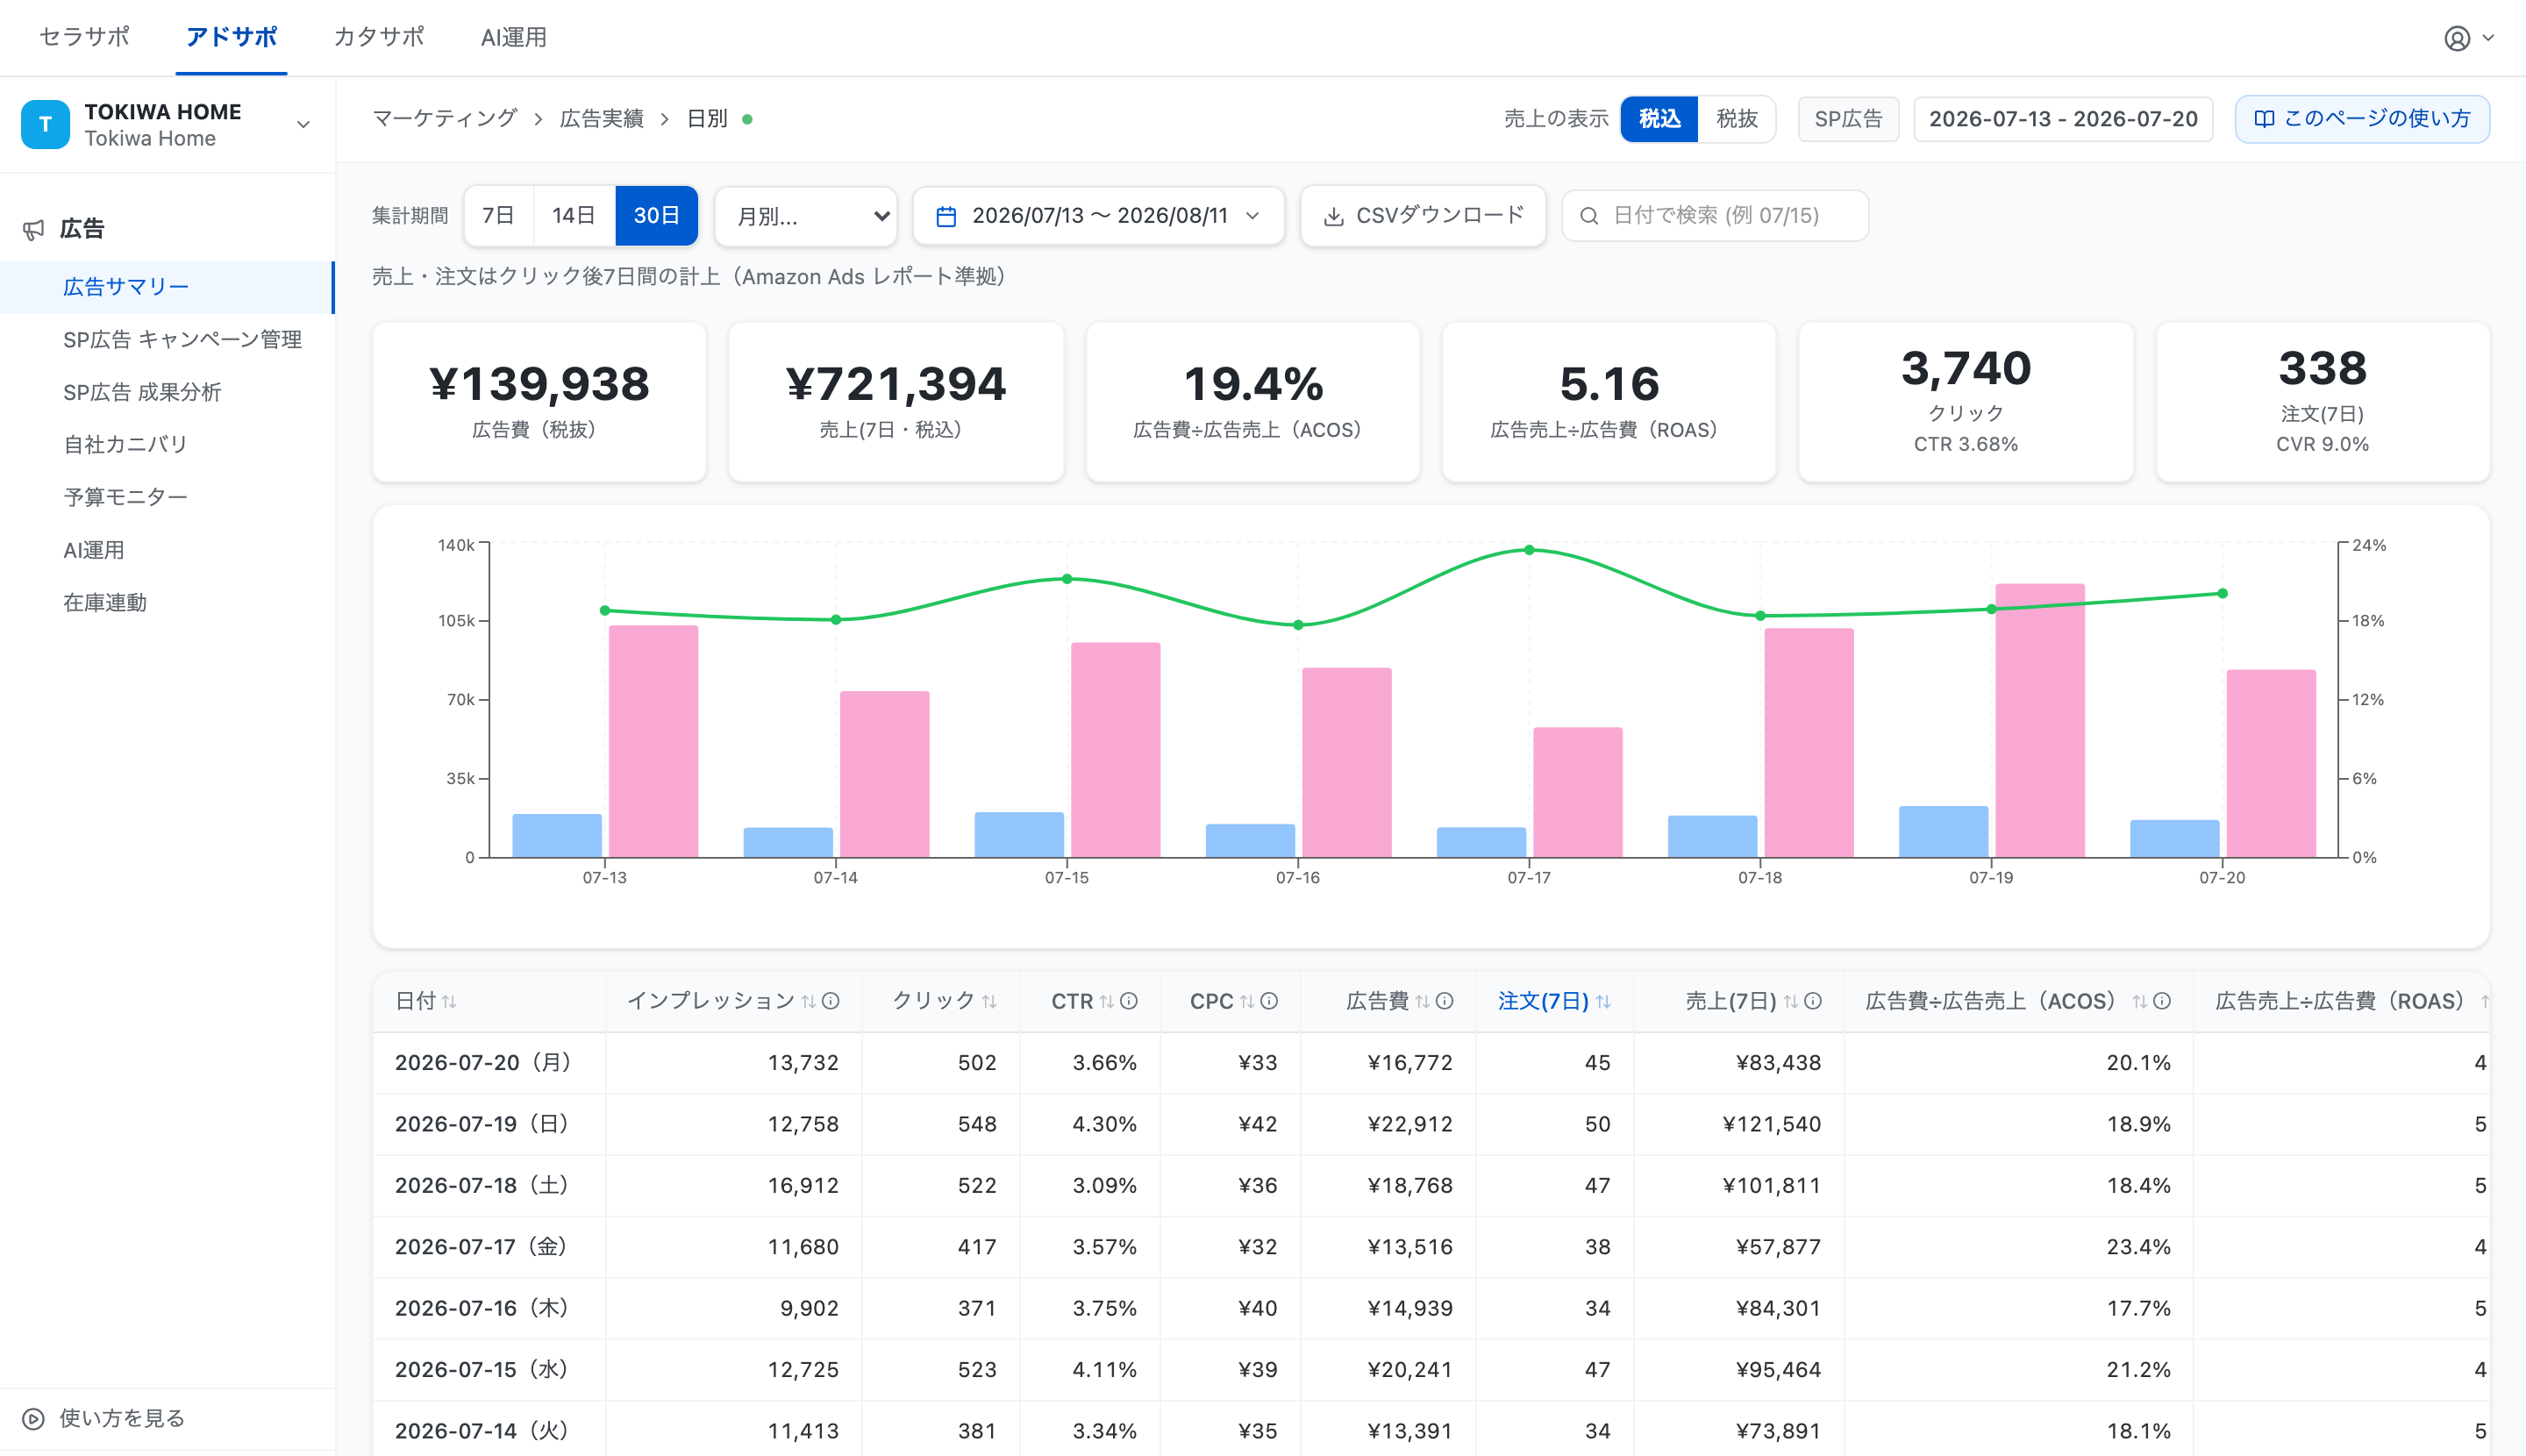The width and height of the screenshot is (2526, 1456).
Task: Click the sort arrows next to 広告費
Action: coord(1422,1002)
